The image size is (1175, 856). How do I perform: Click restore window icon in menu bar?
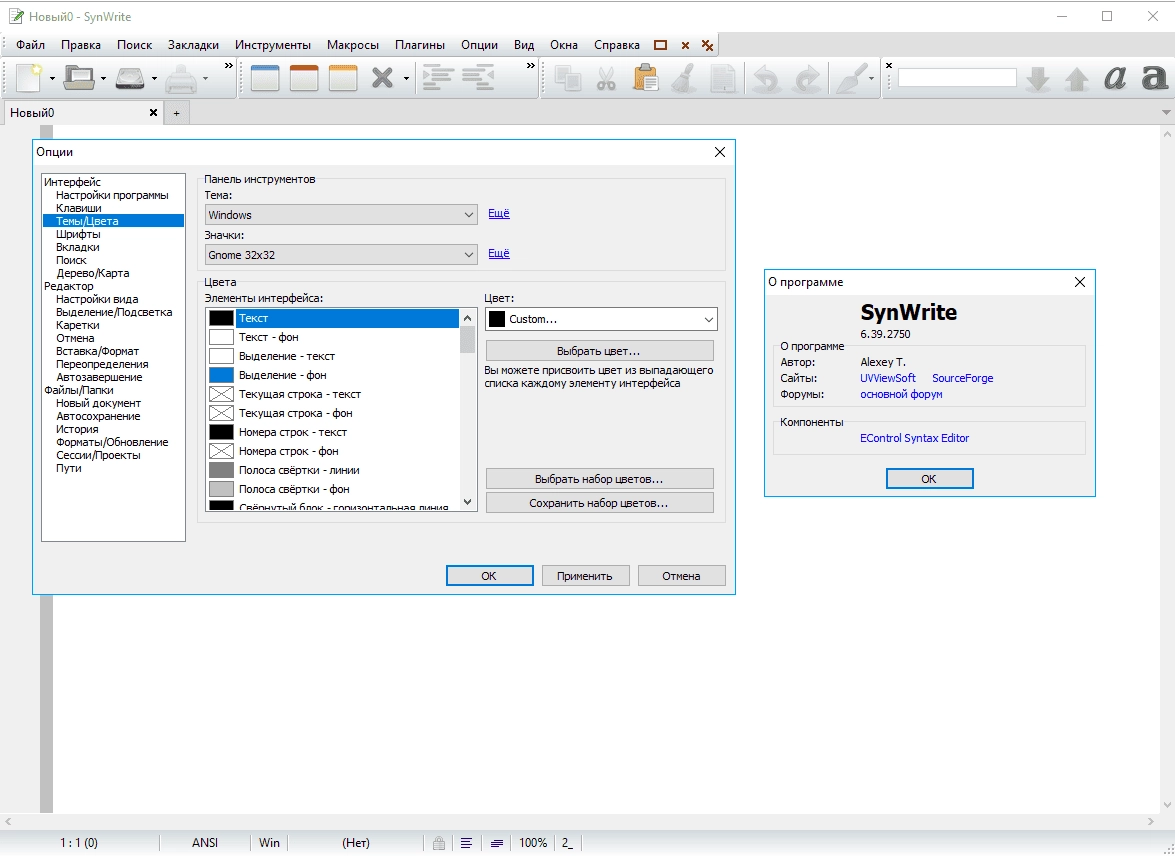click(x=660, y=45)
